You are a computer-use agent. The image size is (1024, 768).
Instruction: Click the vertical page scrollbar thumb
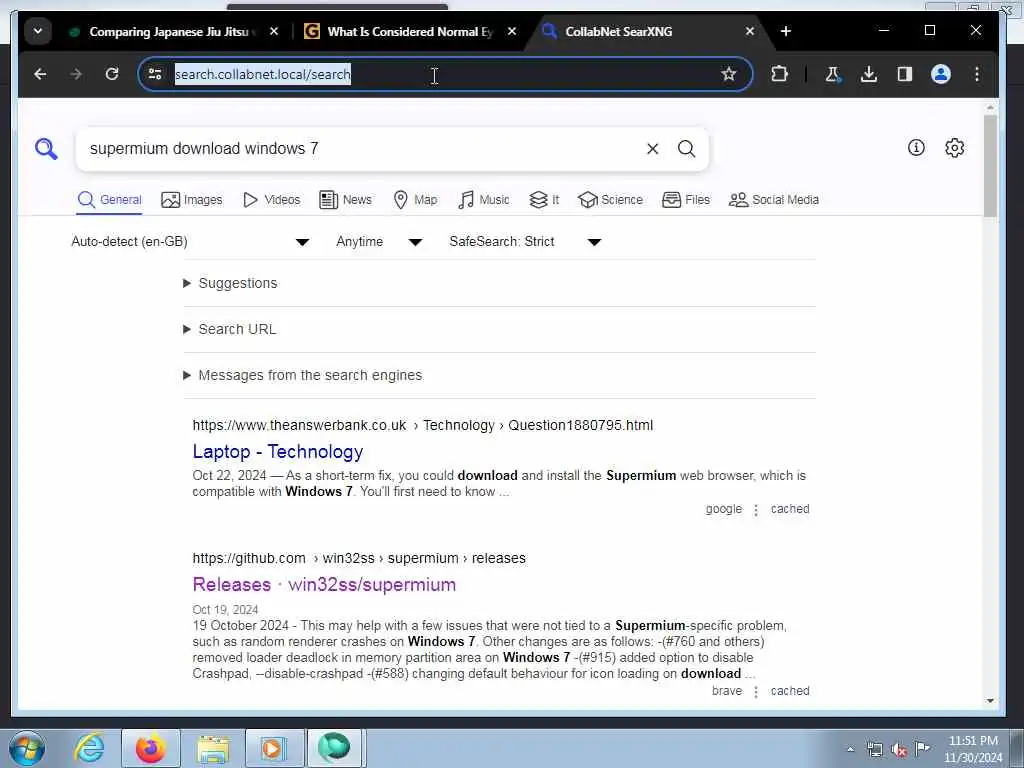[990, 167]
